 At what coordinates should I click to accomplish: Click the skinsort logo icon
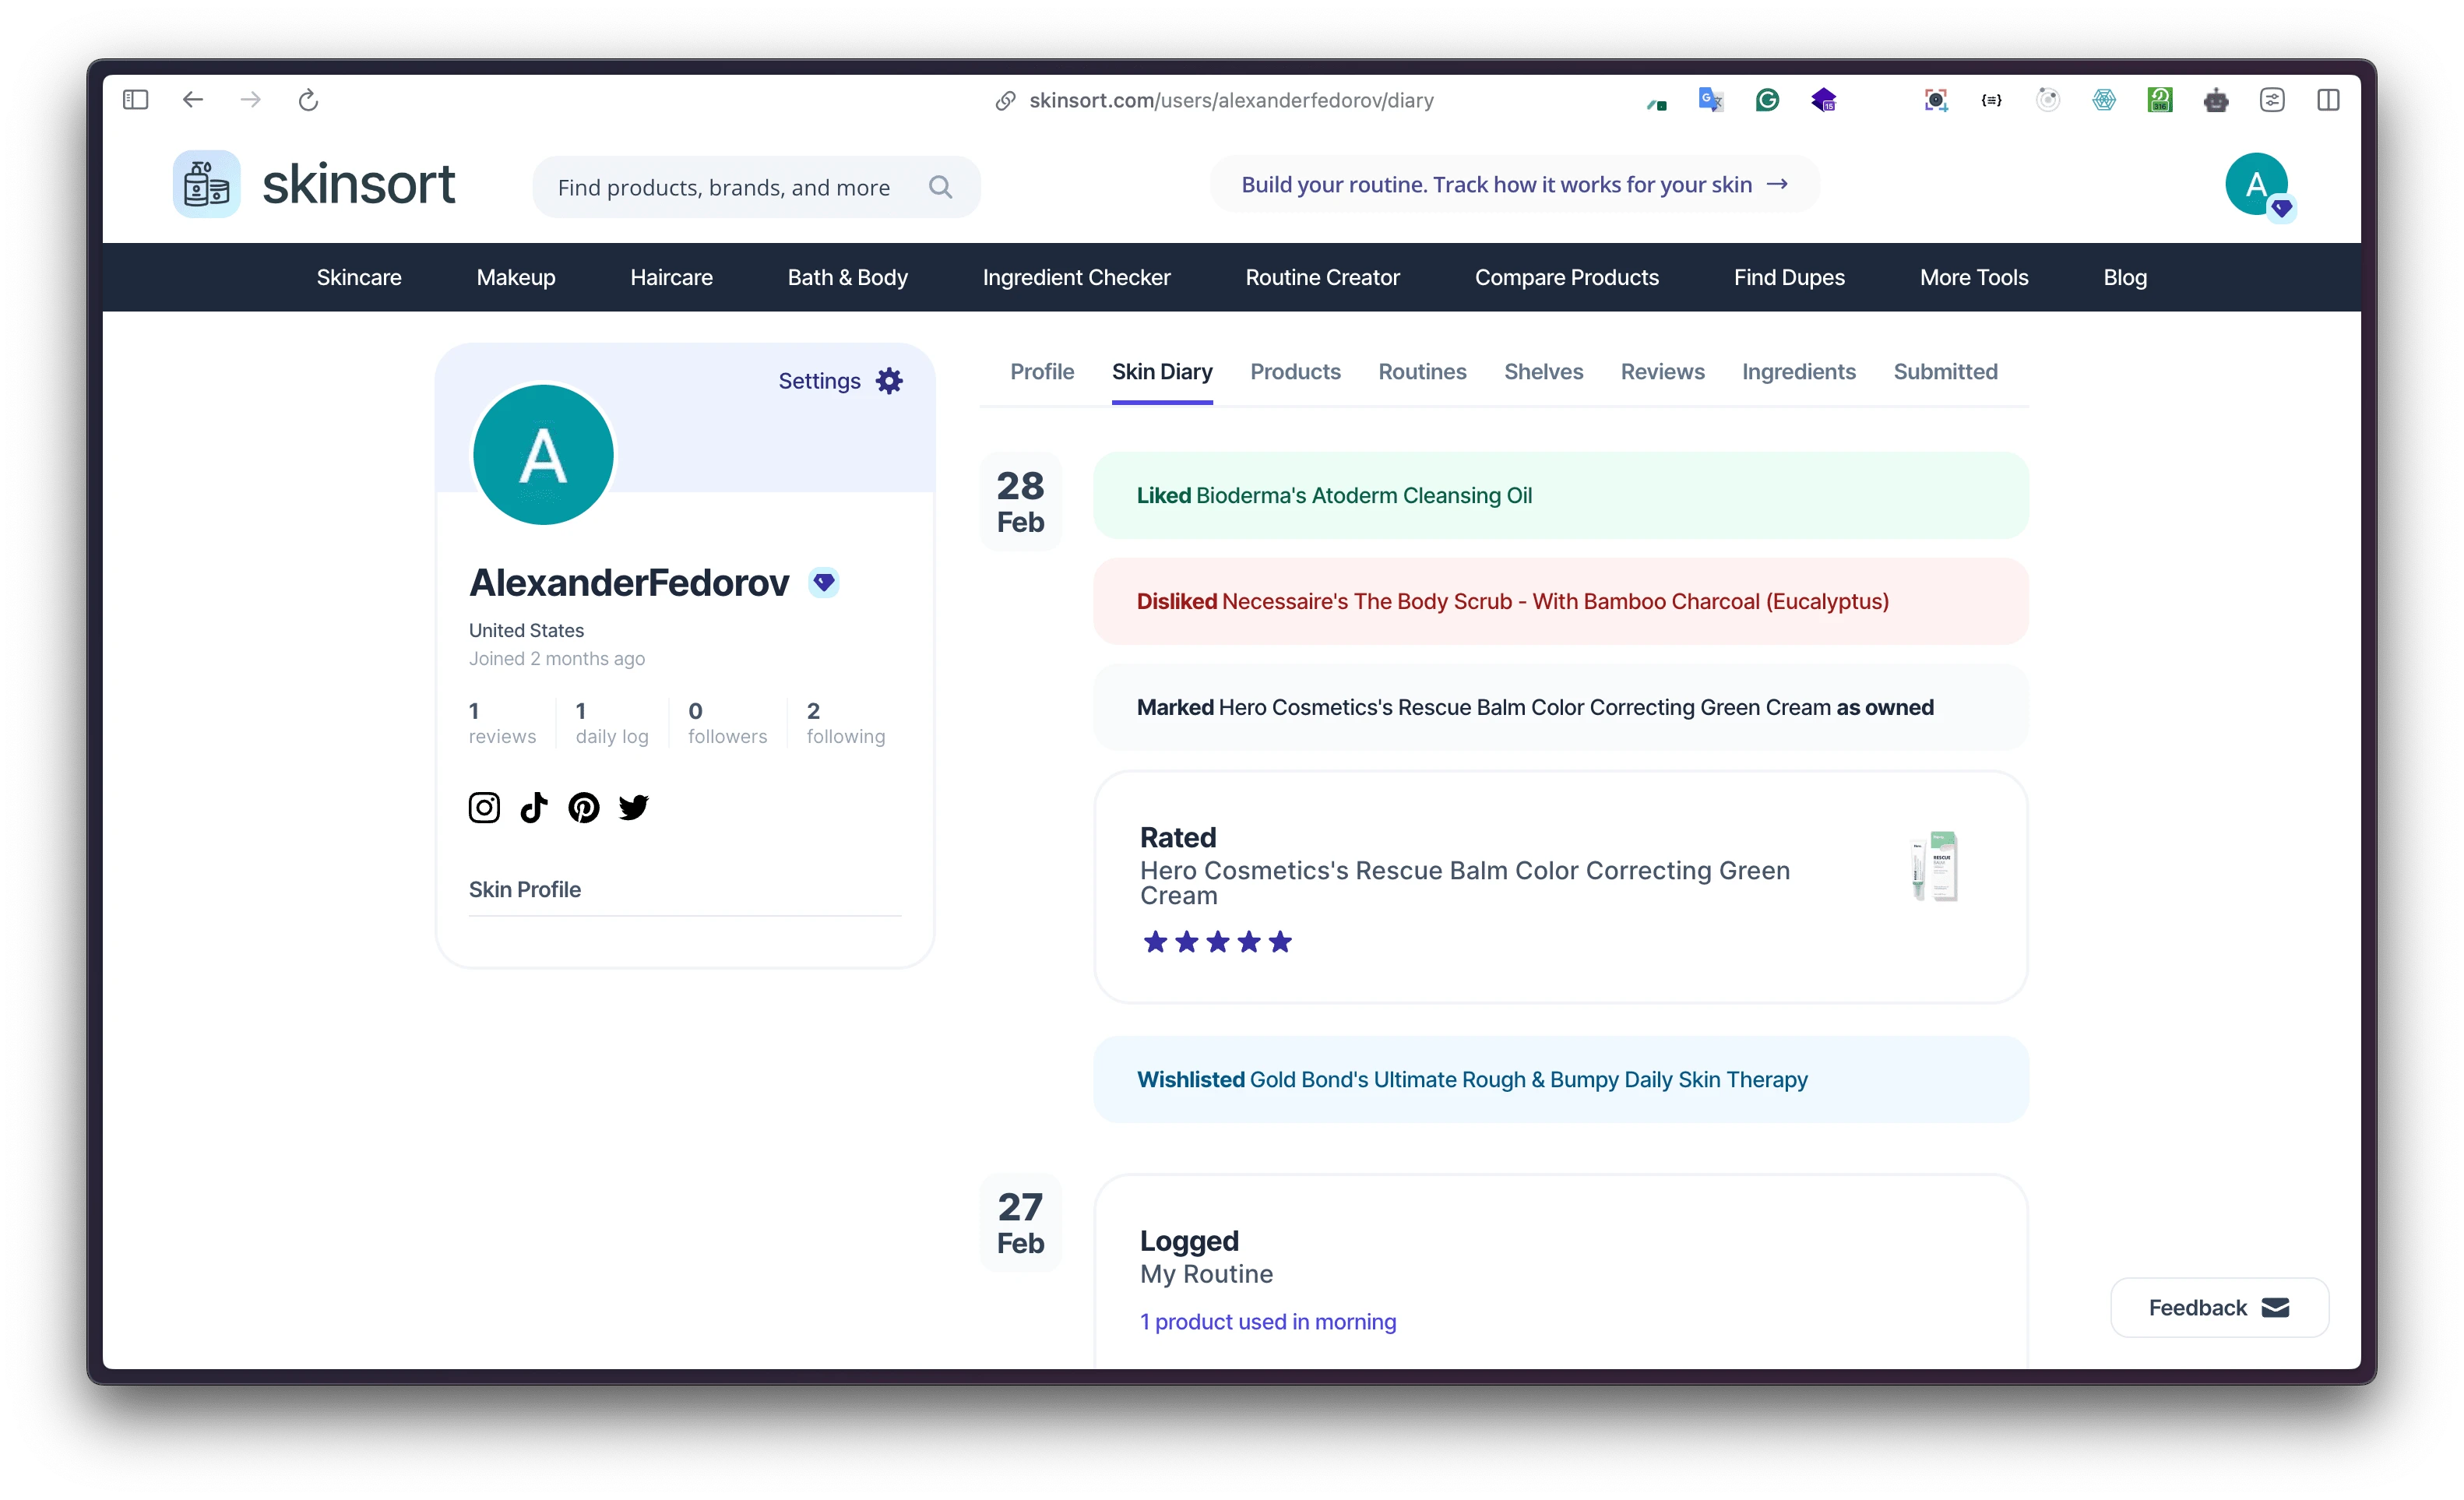point(207,184)
